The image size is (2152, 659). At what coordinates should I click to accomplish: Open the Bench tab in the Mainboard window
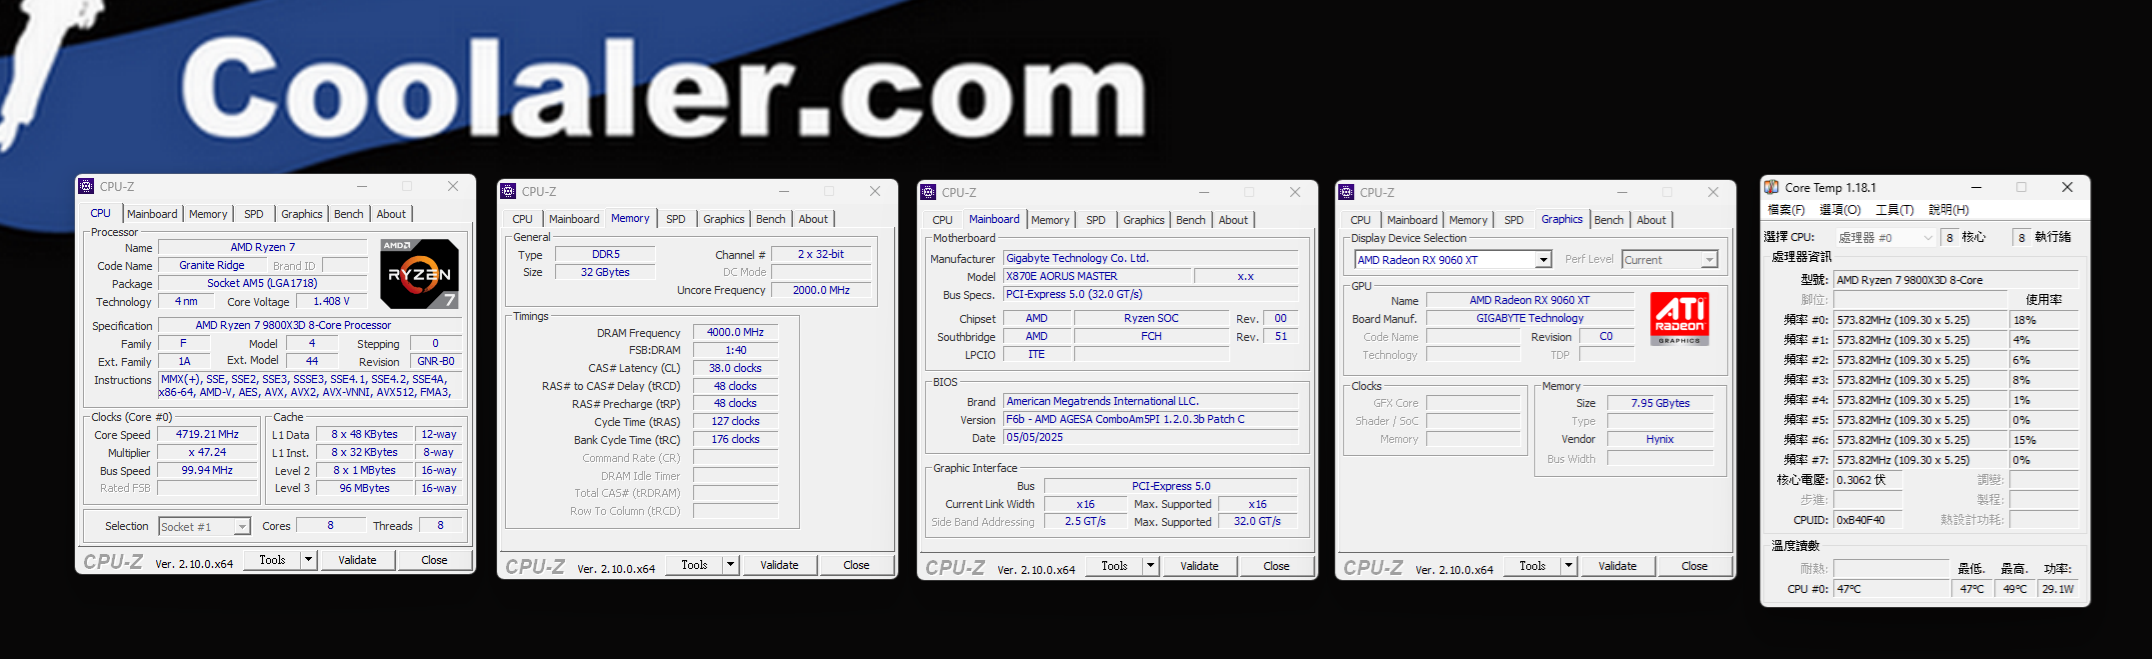coord(1190,220)
